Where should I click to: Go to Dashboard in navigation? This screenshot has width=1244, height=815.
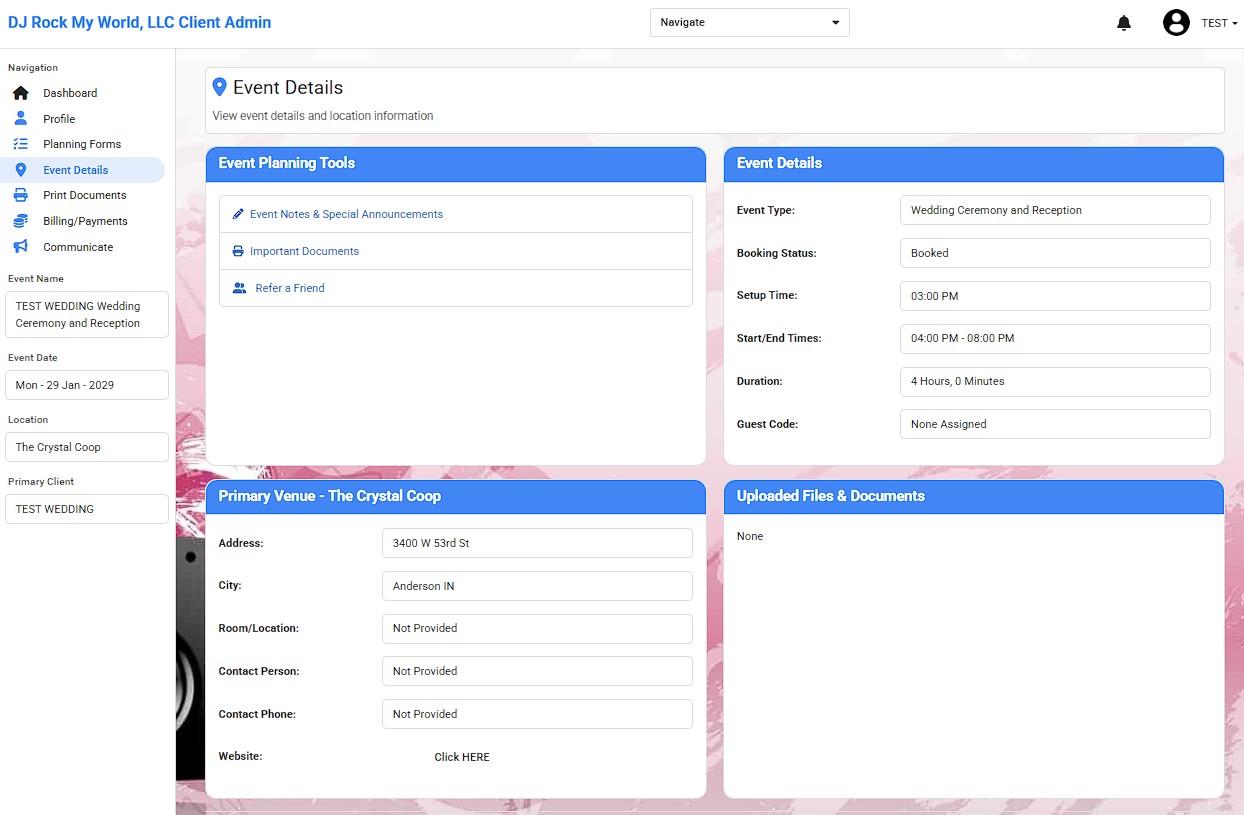pyautogui.click(x=70, y=93)
